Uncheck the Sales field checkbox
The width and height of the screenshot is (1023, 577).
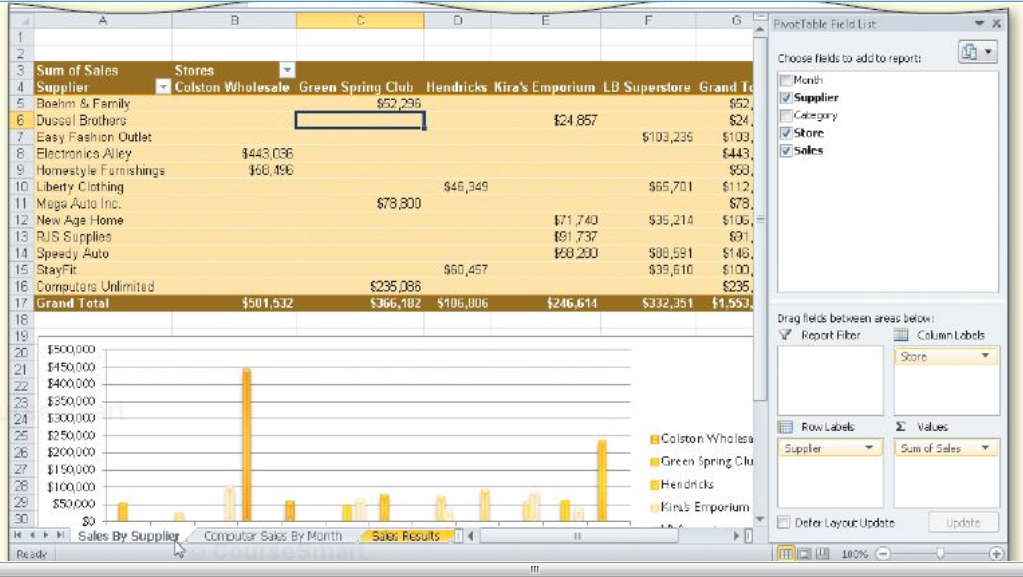tap(786, 151)
